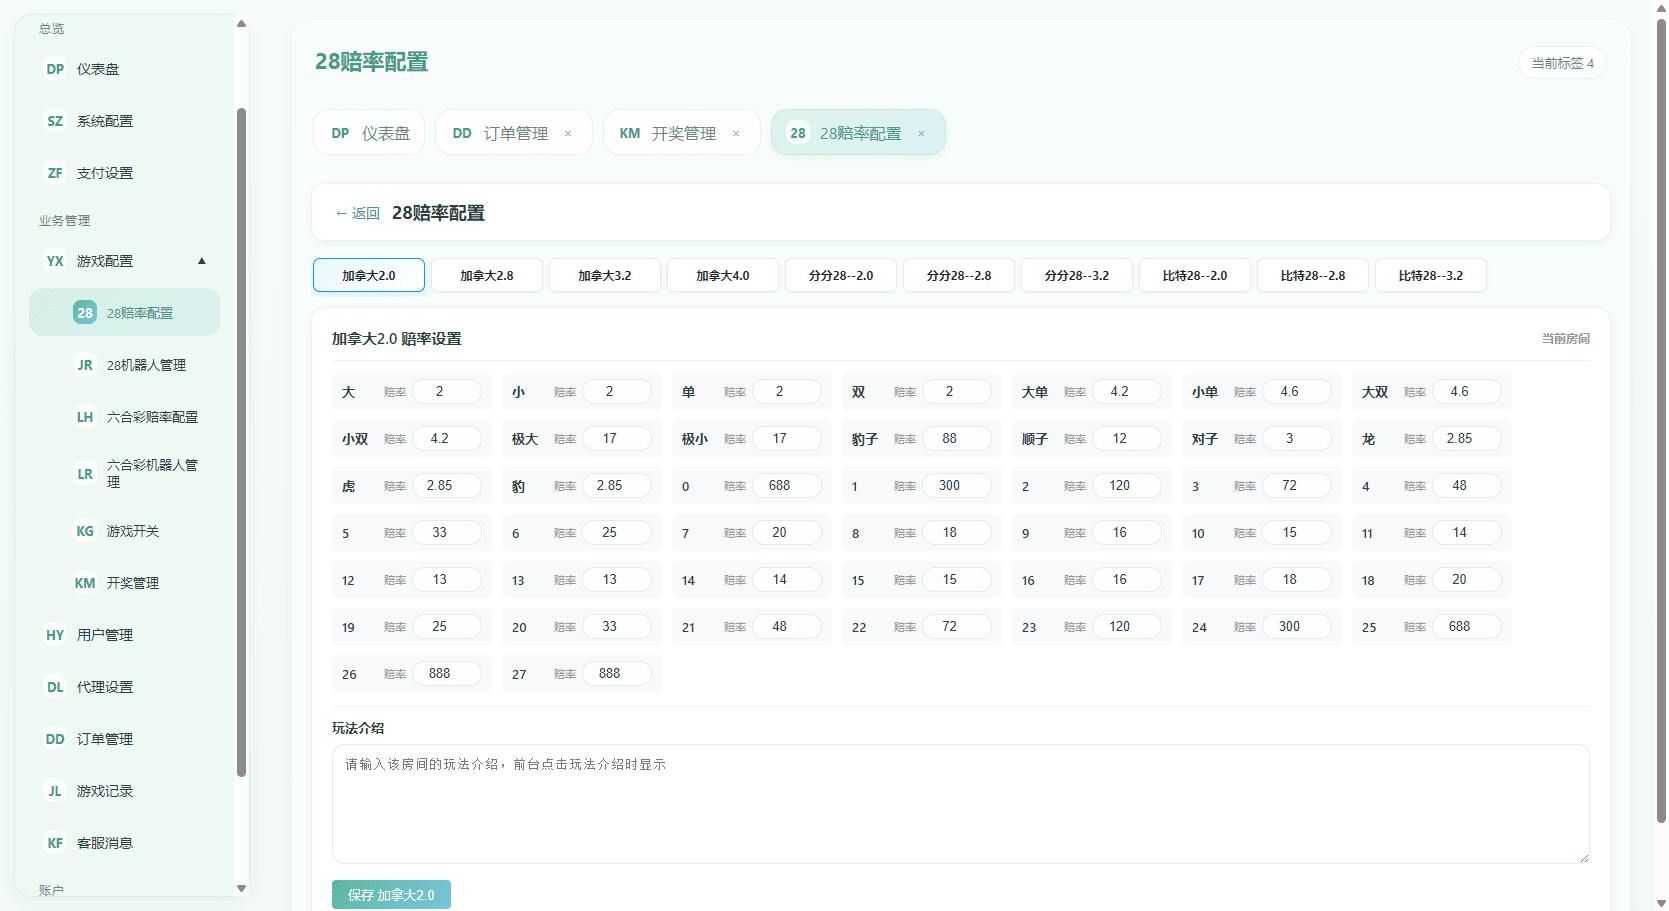The height and width of the screenshot is (911, 1669).
Task: Switch to the 开奖管理 top tab
Action: pos(682,133)
